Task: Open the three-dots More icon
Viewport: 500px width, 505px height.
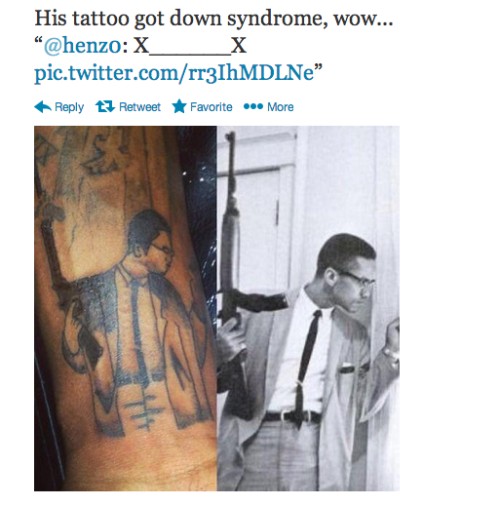Action: point(253,107)
